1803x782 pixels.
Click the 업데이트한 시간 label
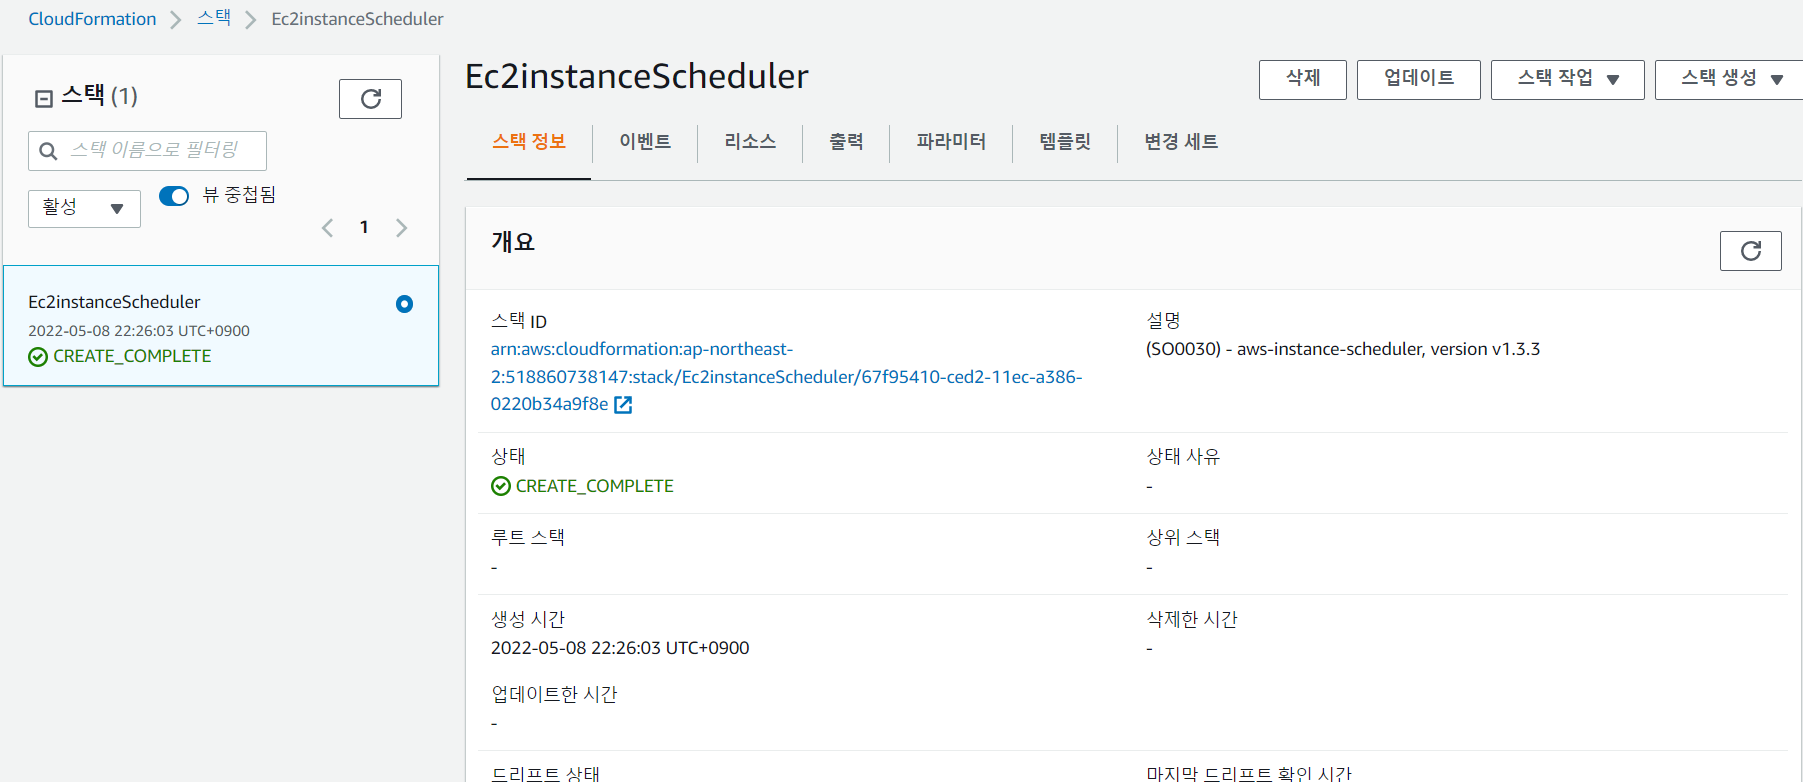554,695
